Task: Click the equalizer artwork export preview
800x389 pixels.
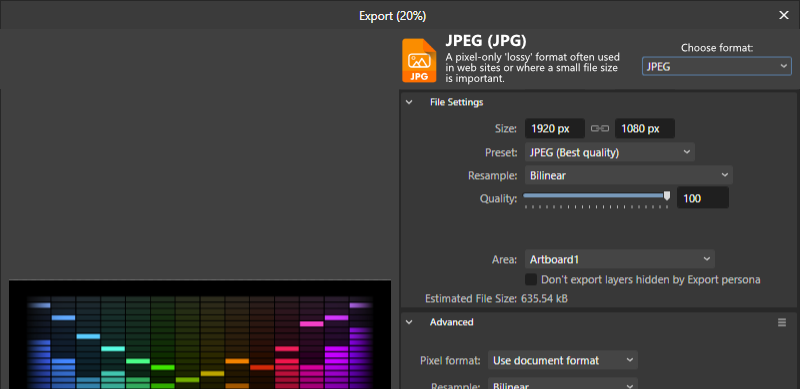Action: click(x=200, y=334)
